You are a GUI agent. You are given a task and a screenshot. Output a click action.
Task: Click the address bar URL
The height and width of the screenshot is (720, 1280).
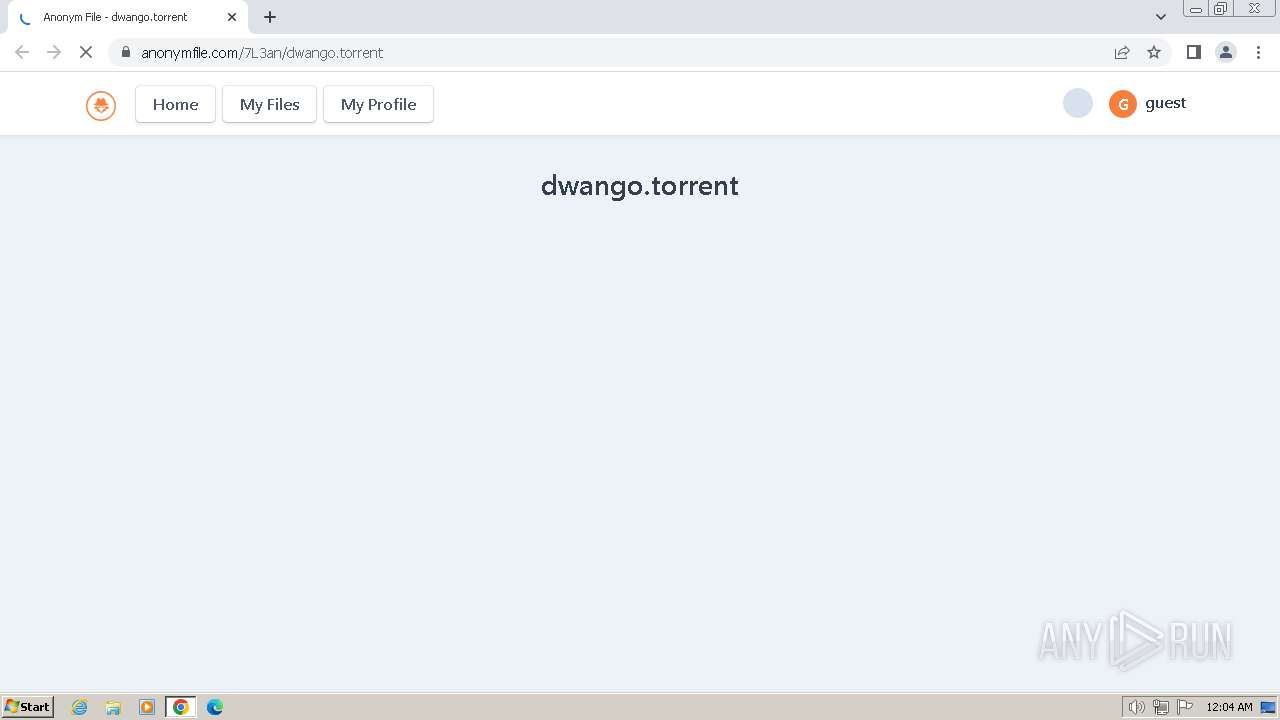pos(262,53)
